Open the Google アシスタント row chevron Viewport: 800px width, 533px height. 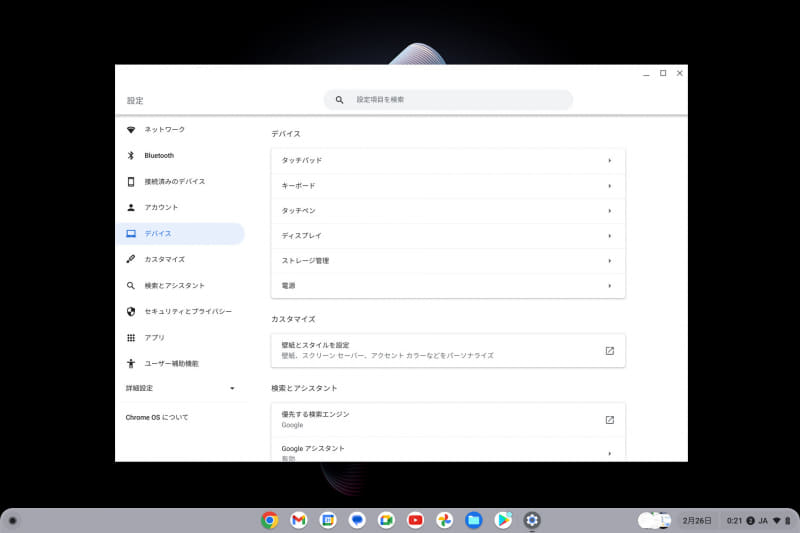point(609,453)
